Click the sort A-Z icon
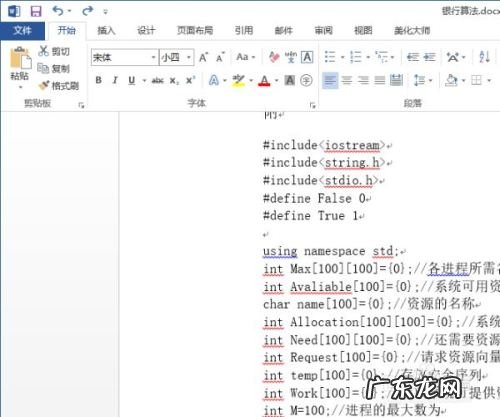Screen dimensions: 500x417 485,57
